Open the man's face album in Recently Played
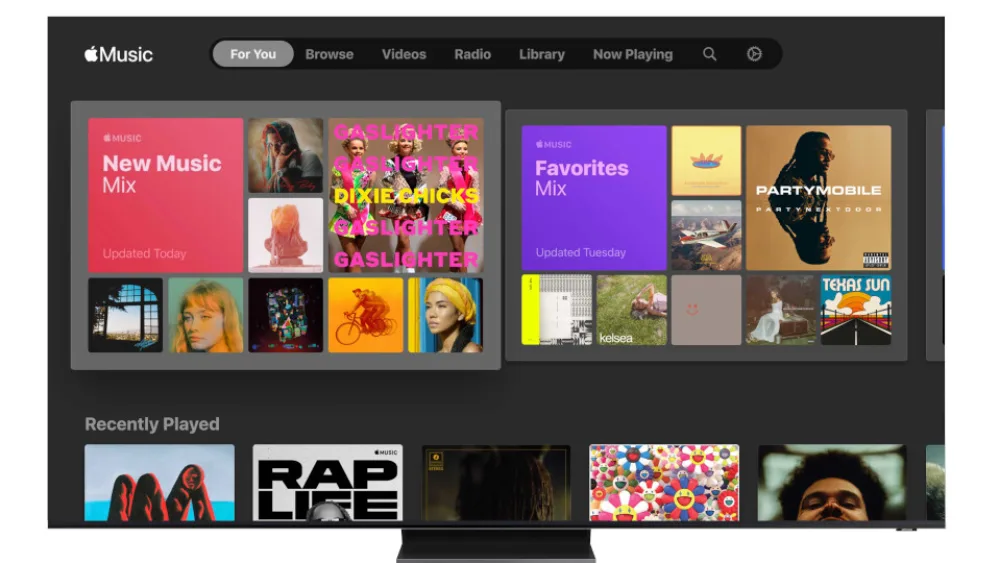The image size is (1000, 563). pyautogui.click(x=832, y=483)
